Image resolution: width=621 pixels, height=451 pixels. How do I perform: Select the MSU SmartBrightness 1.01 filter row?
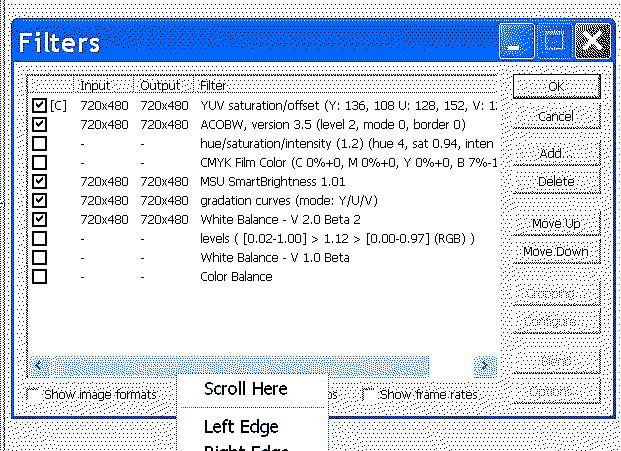point(263,181)
